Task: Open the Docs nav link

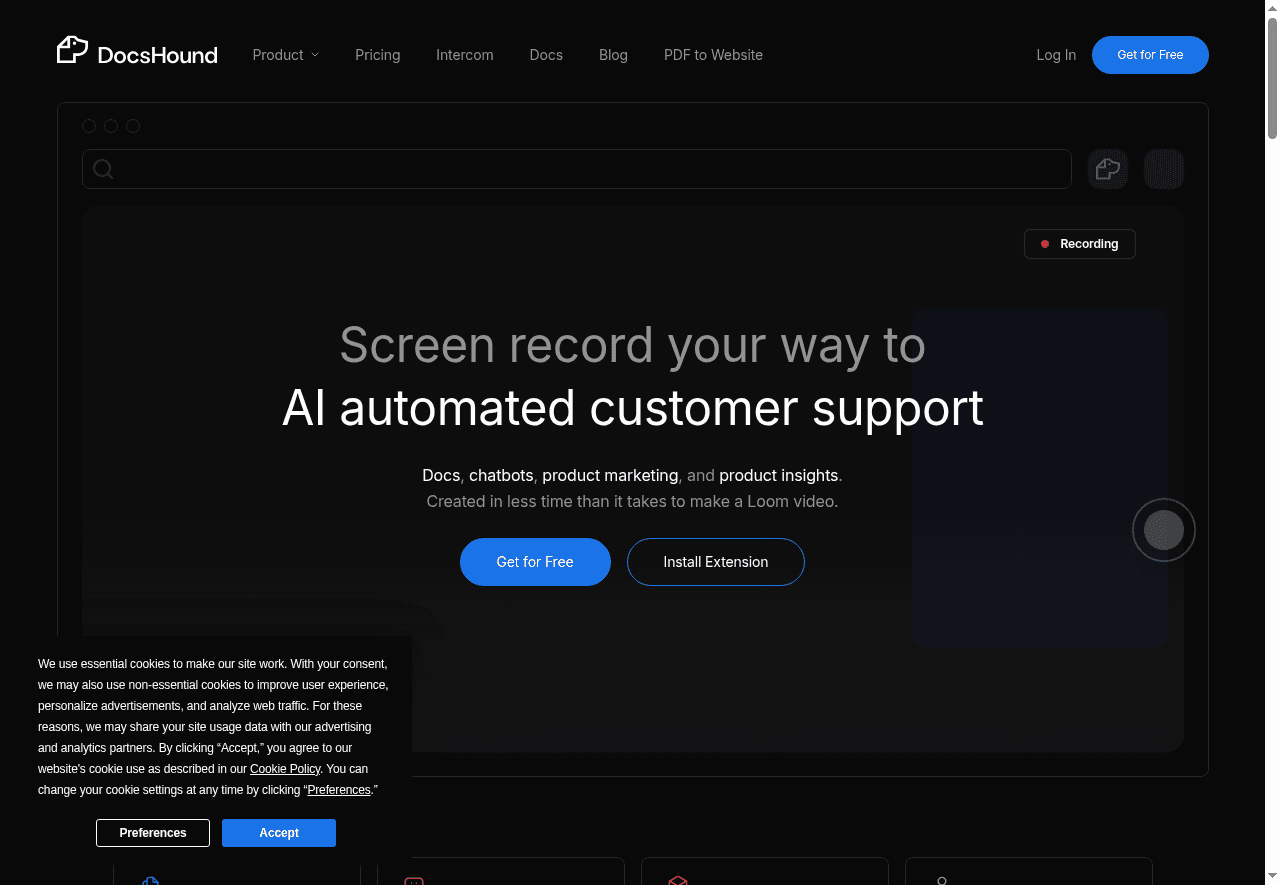Action: coord(546,55)
